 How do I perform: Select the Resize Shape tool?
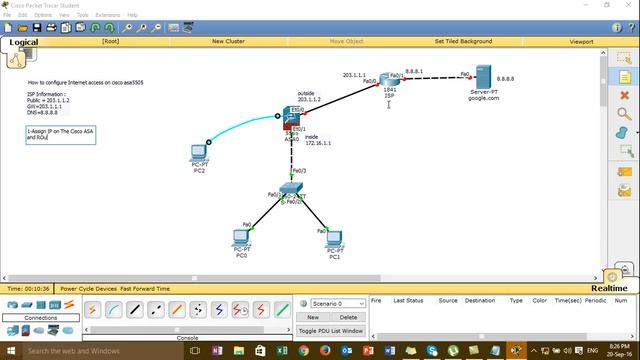pyautogui.click(x=626, y=151)
